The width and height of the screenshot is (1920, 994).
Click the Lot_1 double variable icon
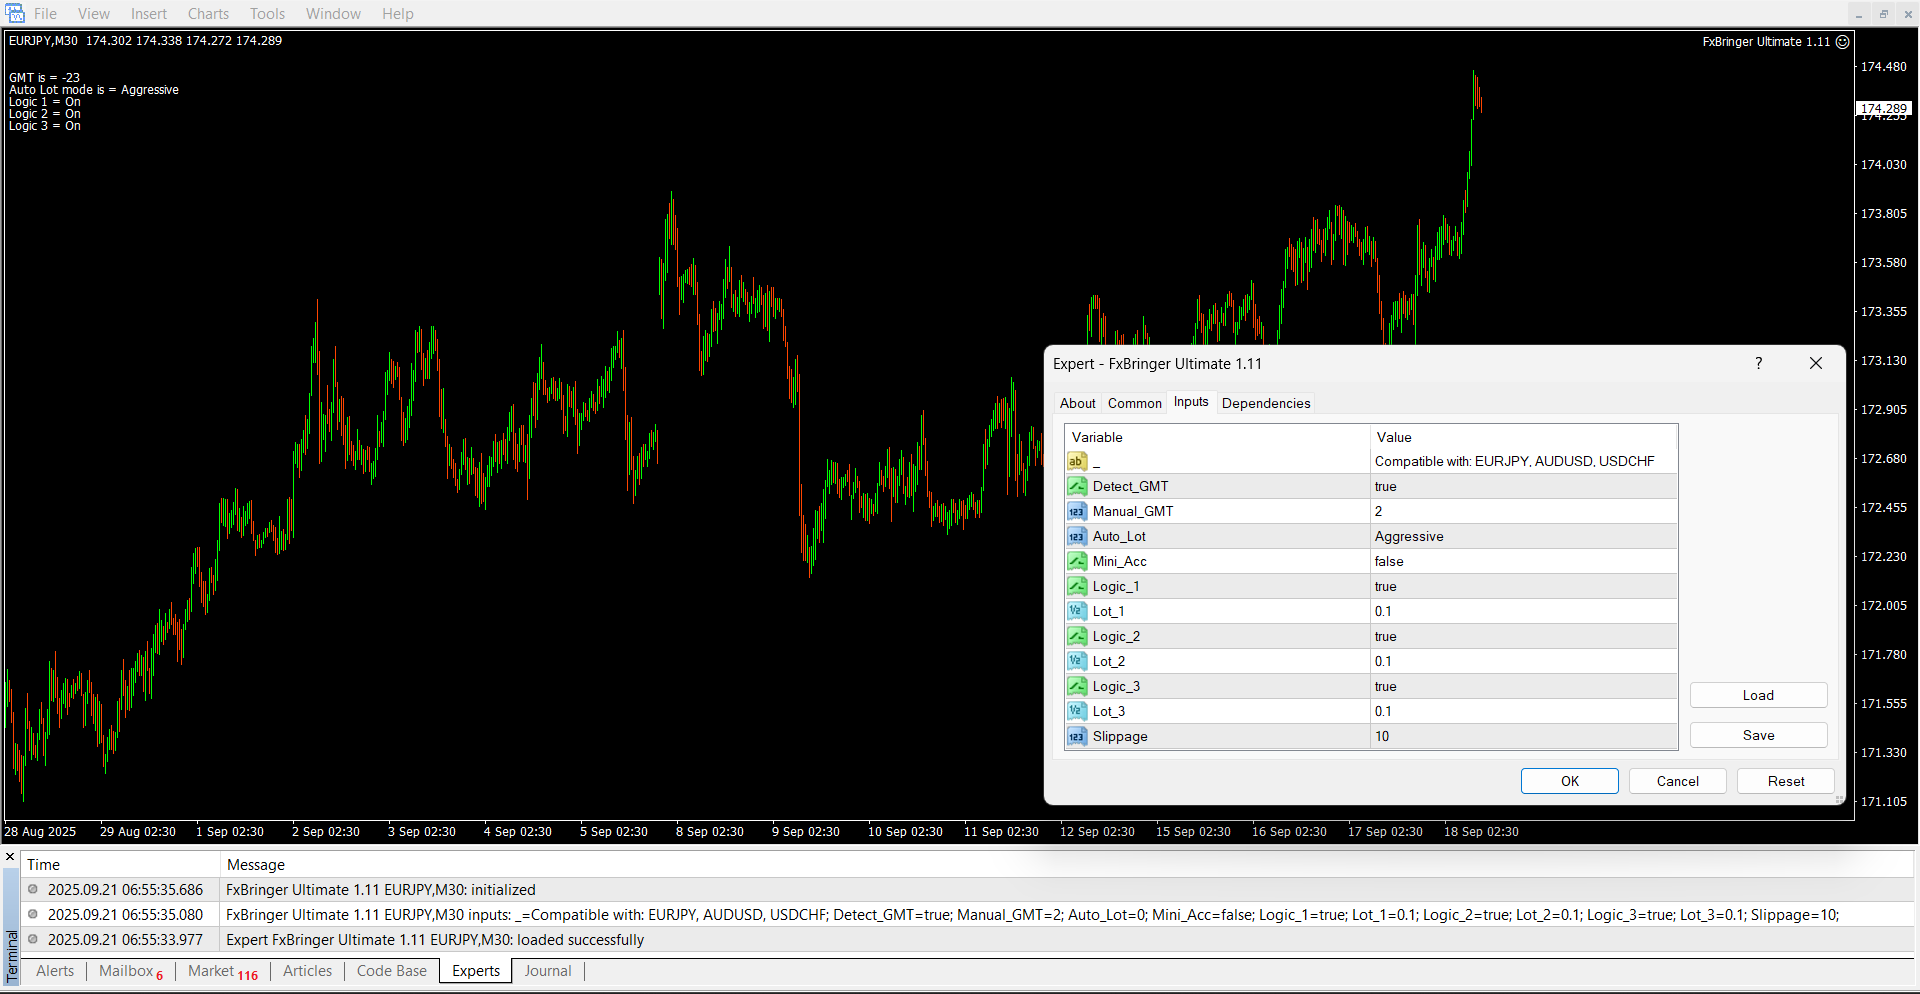(1077, 611)
